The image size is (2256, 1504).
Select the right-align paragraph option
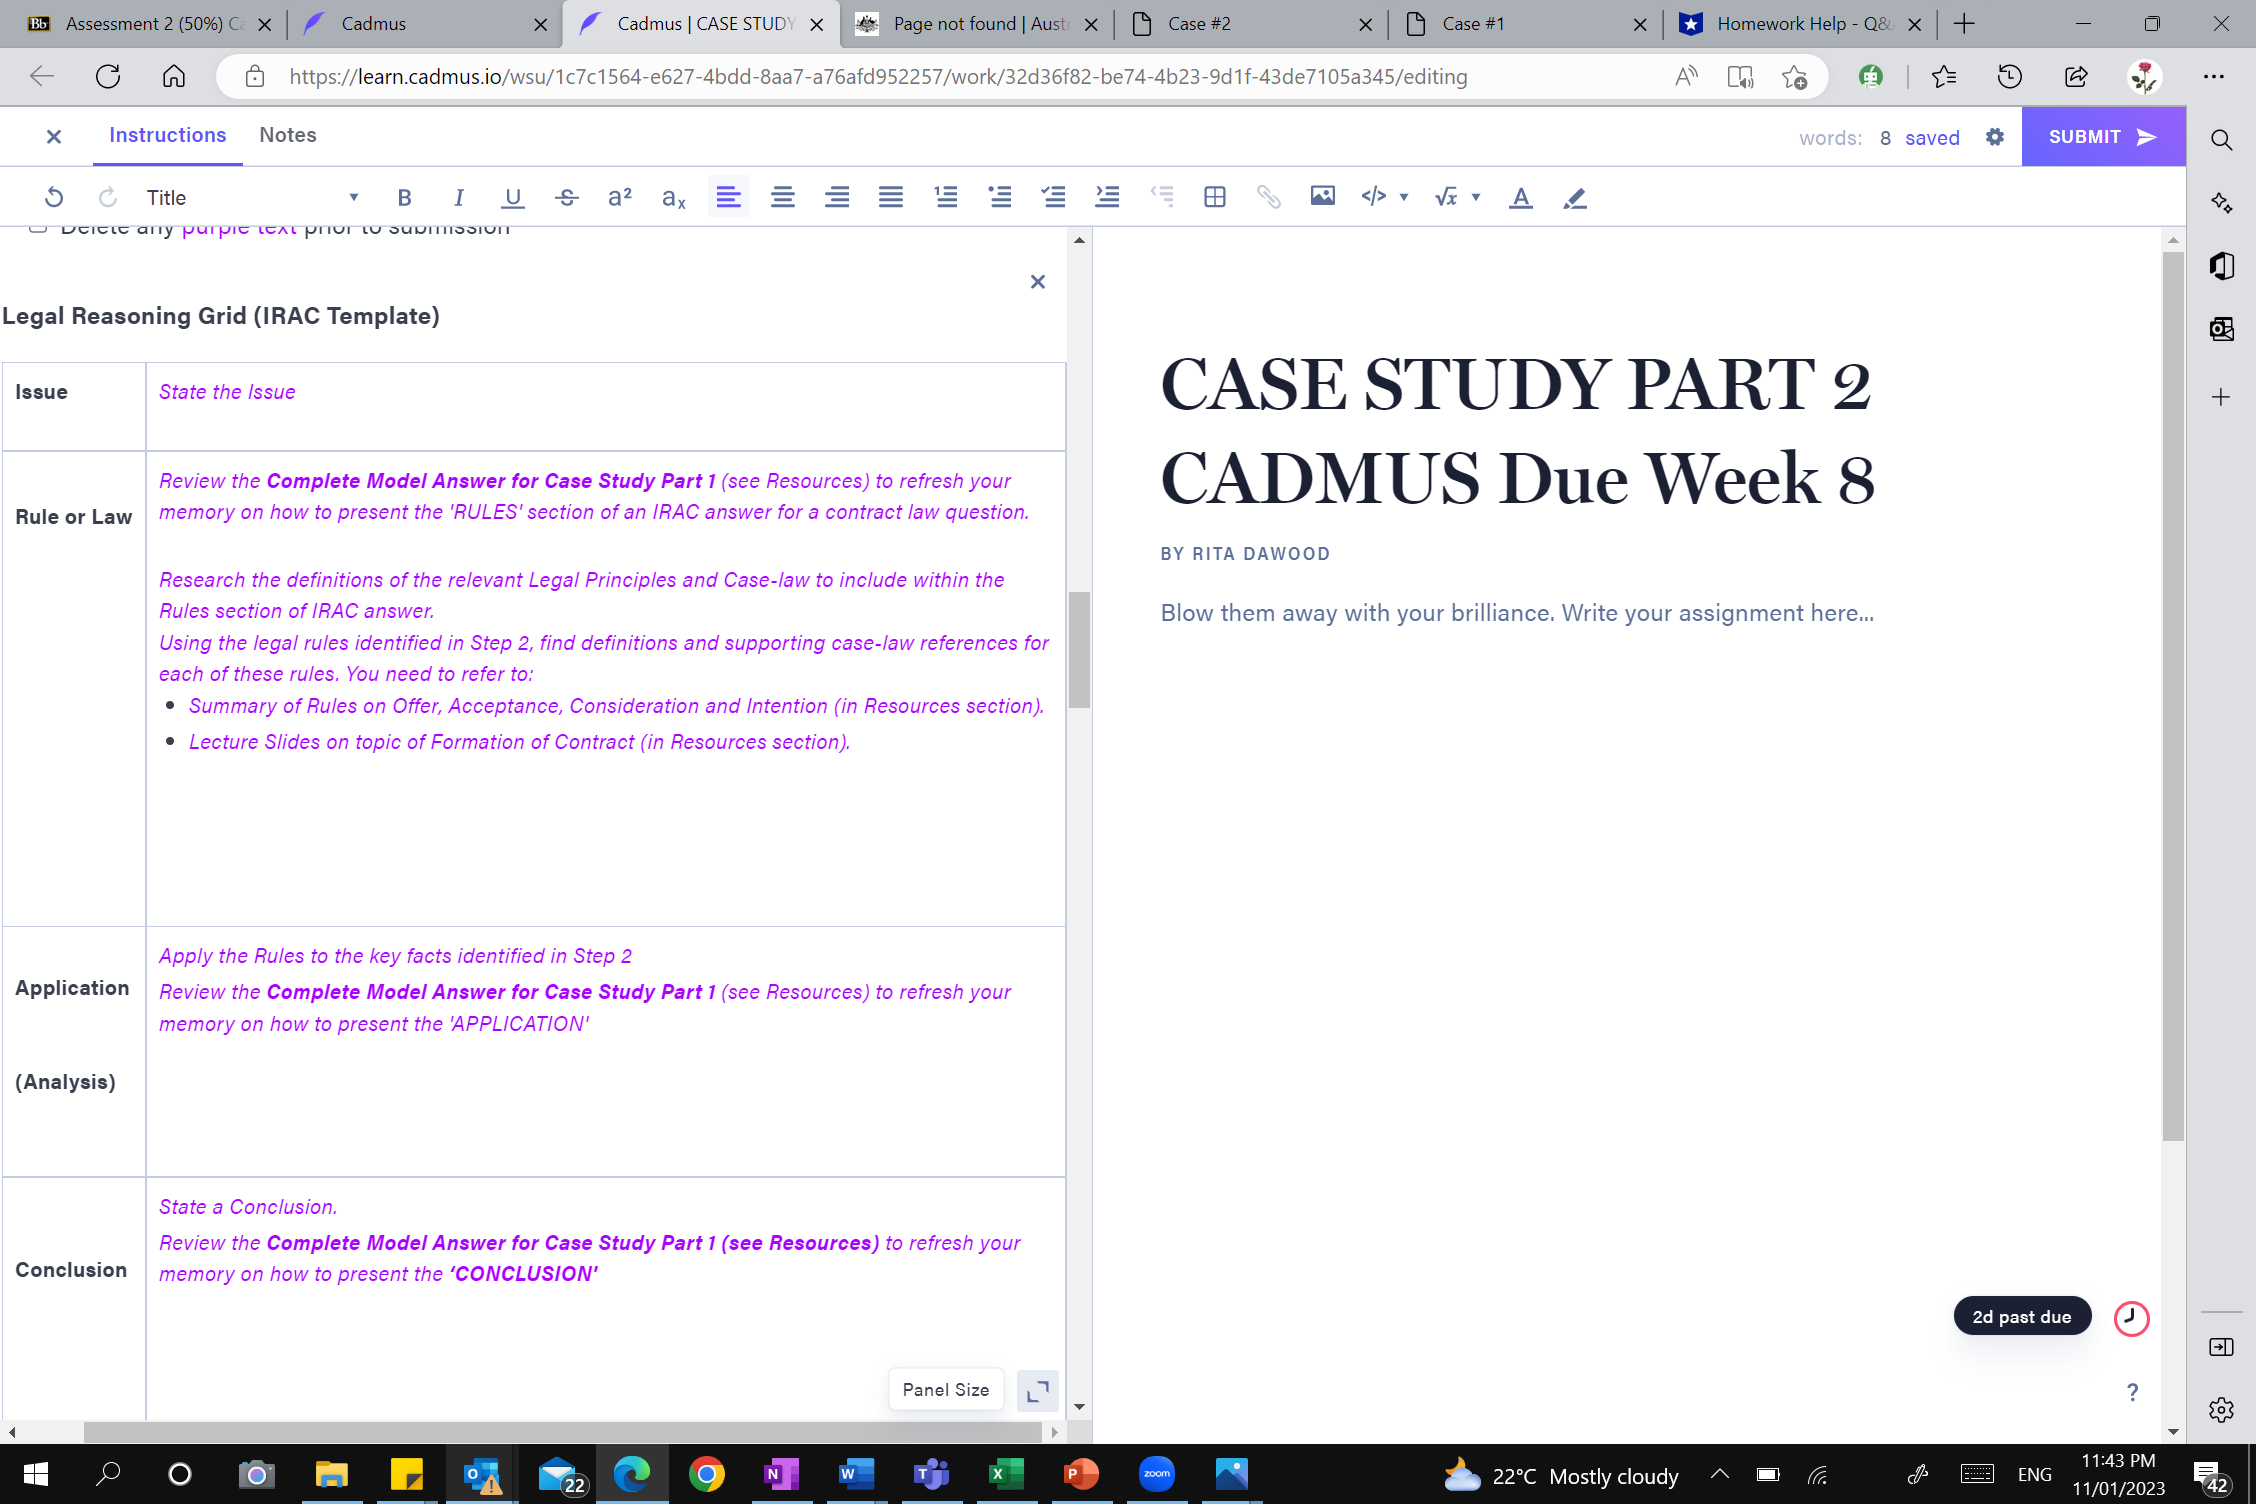837,197
